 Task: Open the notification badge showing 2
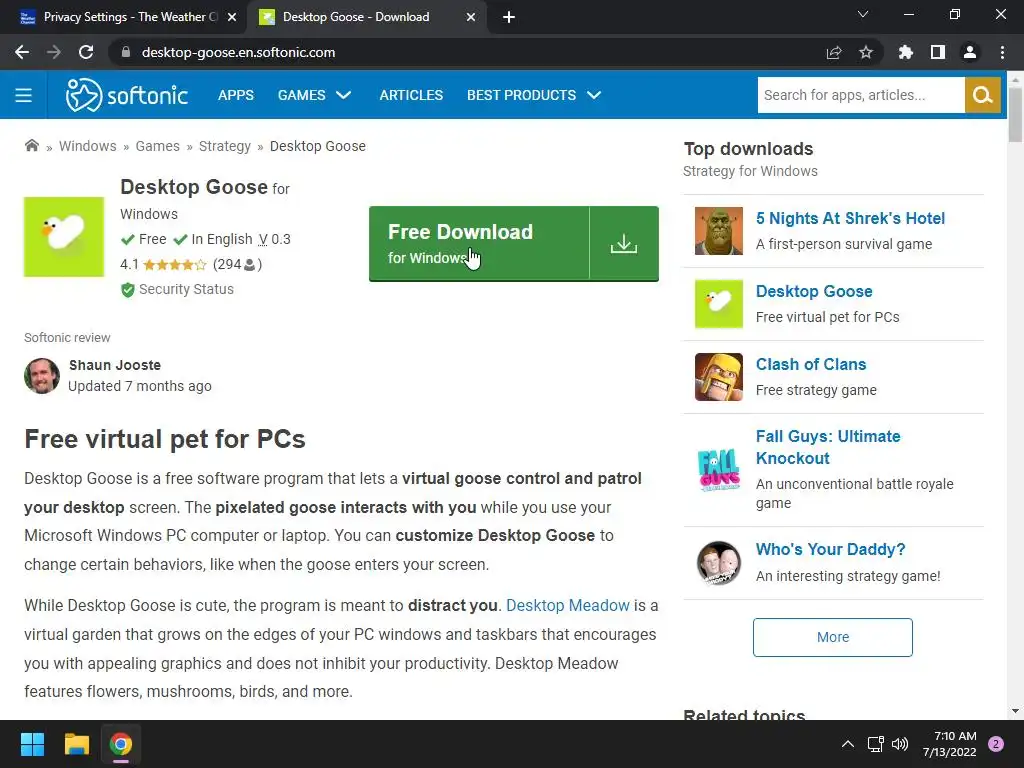pyautogui.click(x=996, y=744)
